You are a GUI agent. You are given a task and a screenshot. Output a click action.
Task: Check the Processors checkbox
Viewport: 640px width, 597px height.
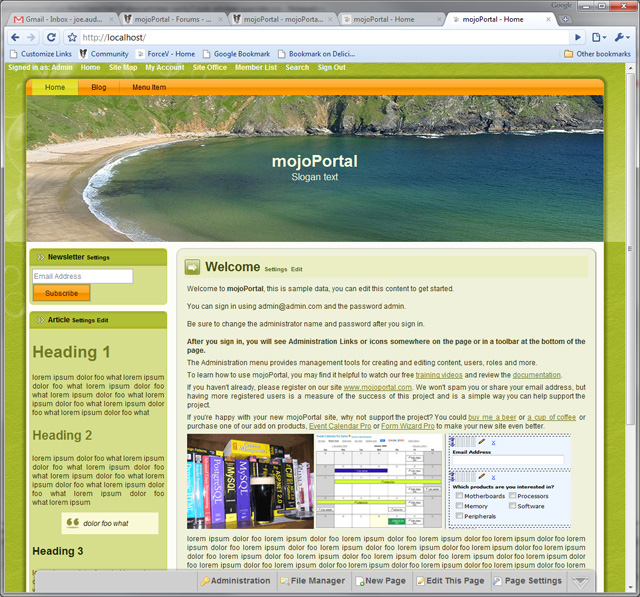coord(512,496)
